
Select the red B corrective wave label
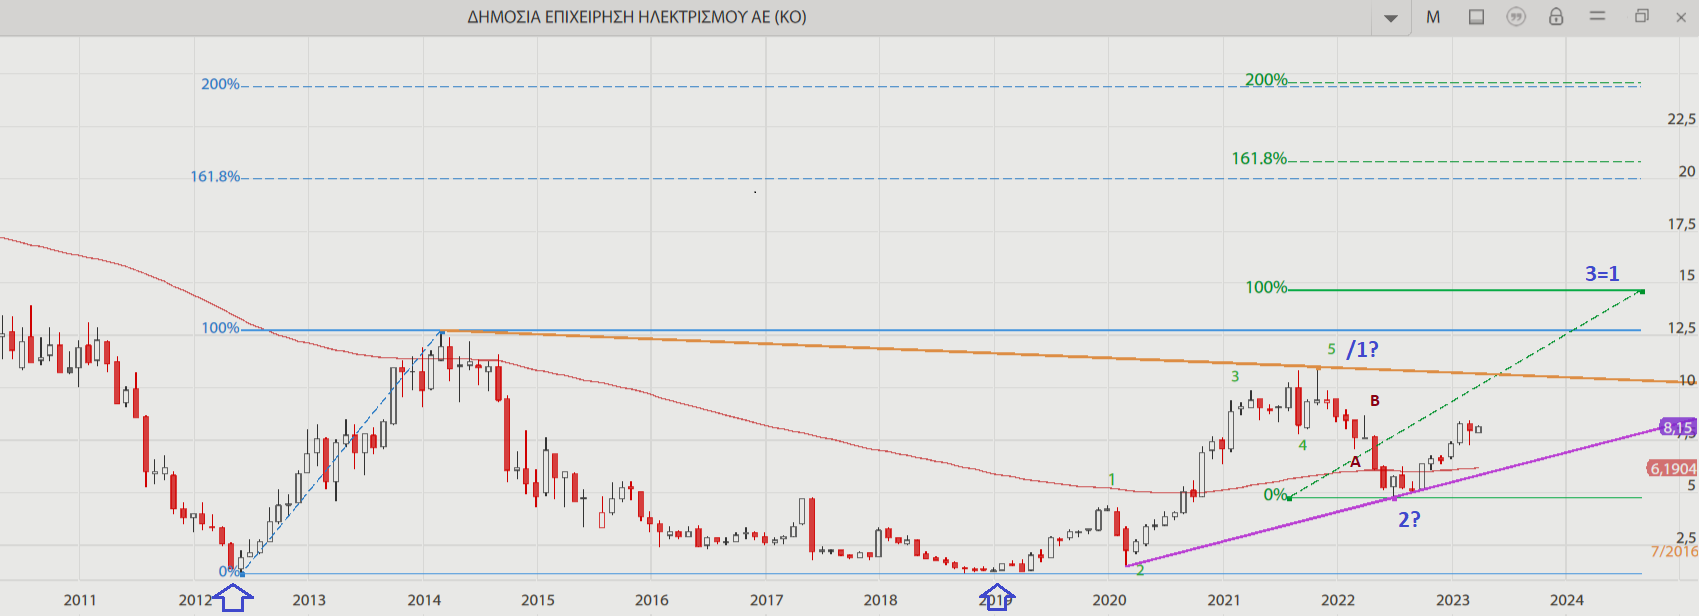tap(1375, 400)
